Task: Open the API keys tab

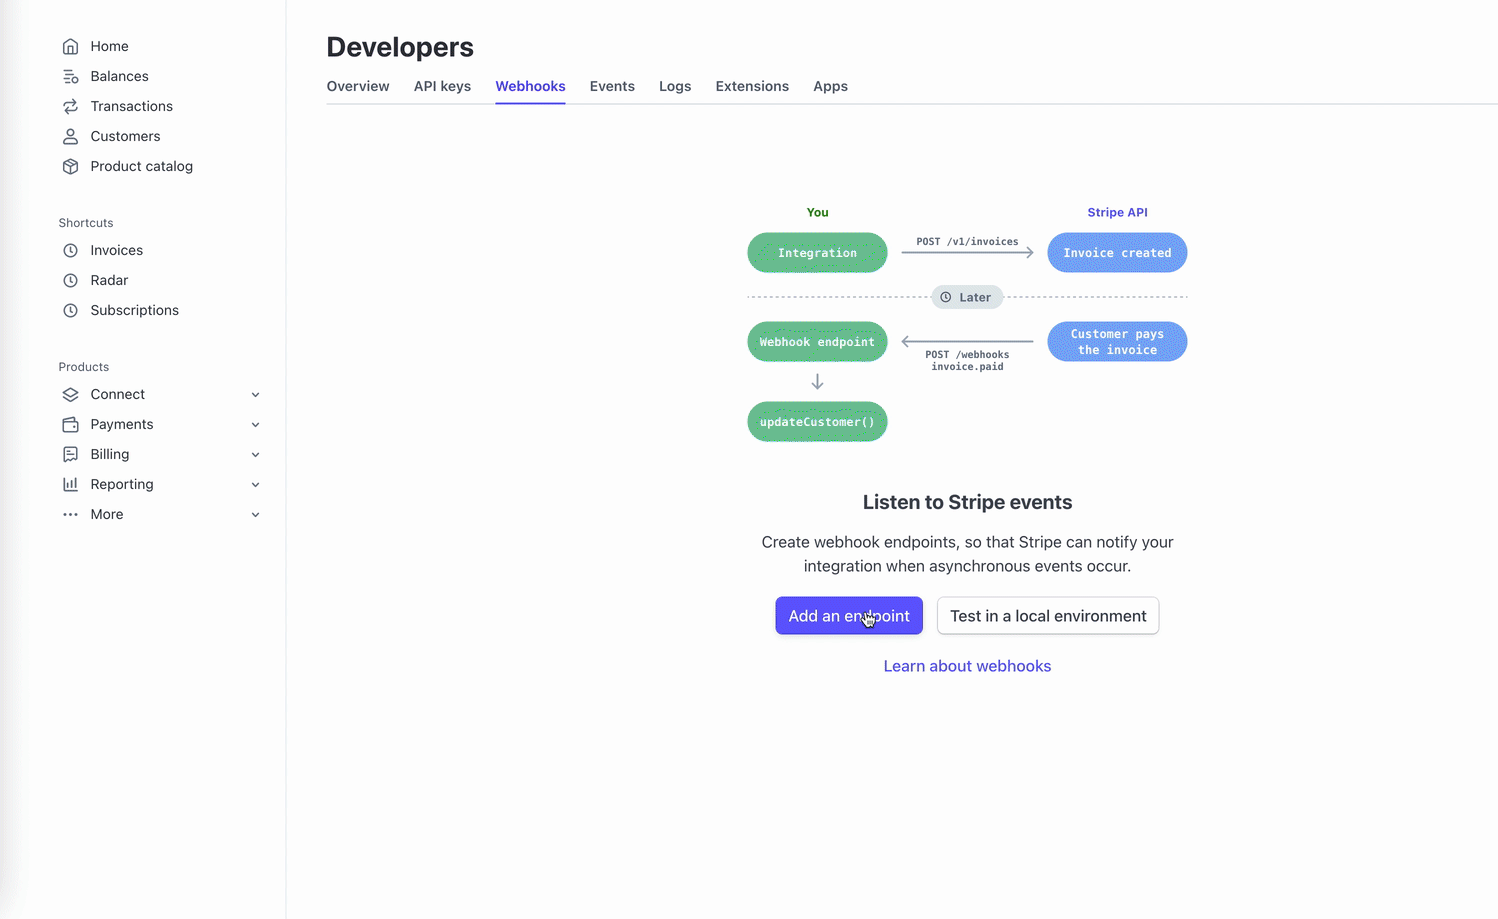Action: 442,86
